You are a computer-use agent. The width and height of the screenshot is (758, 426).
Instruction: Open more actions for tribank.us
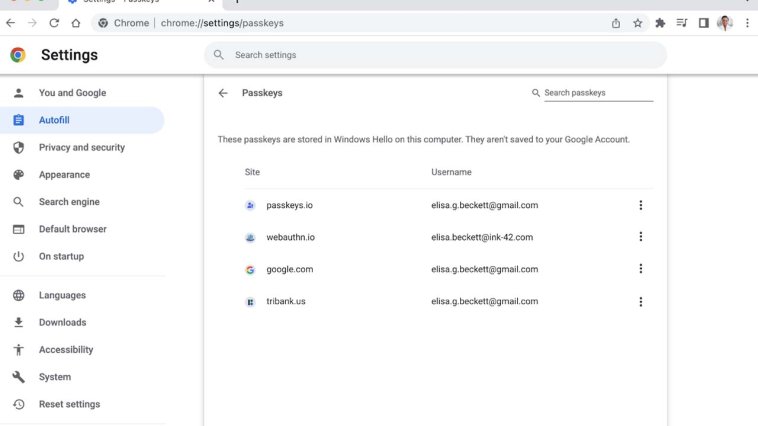(641, 302)
